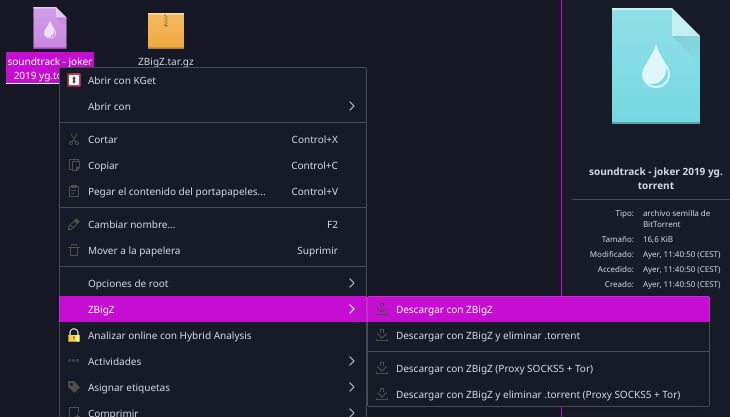
Task: Choose Copiar from the context menu
Action: (213, 165)
